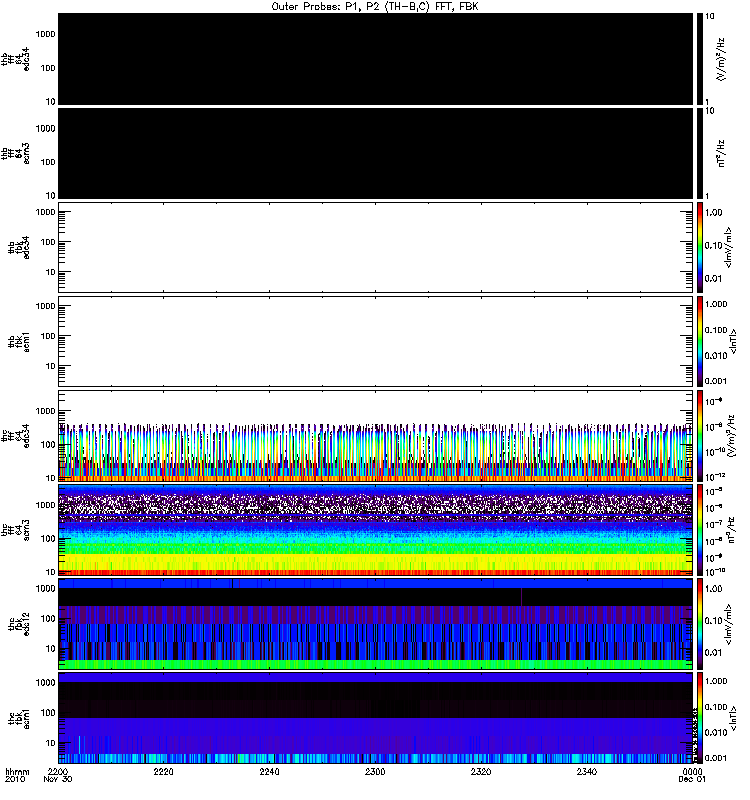Click the 10 tick of thb fbk edc34 panel
This screenshot has width=750, height=800.
coord(51,272)
